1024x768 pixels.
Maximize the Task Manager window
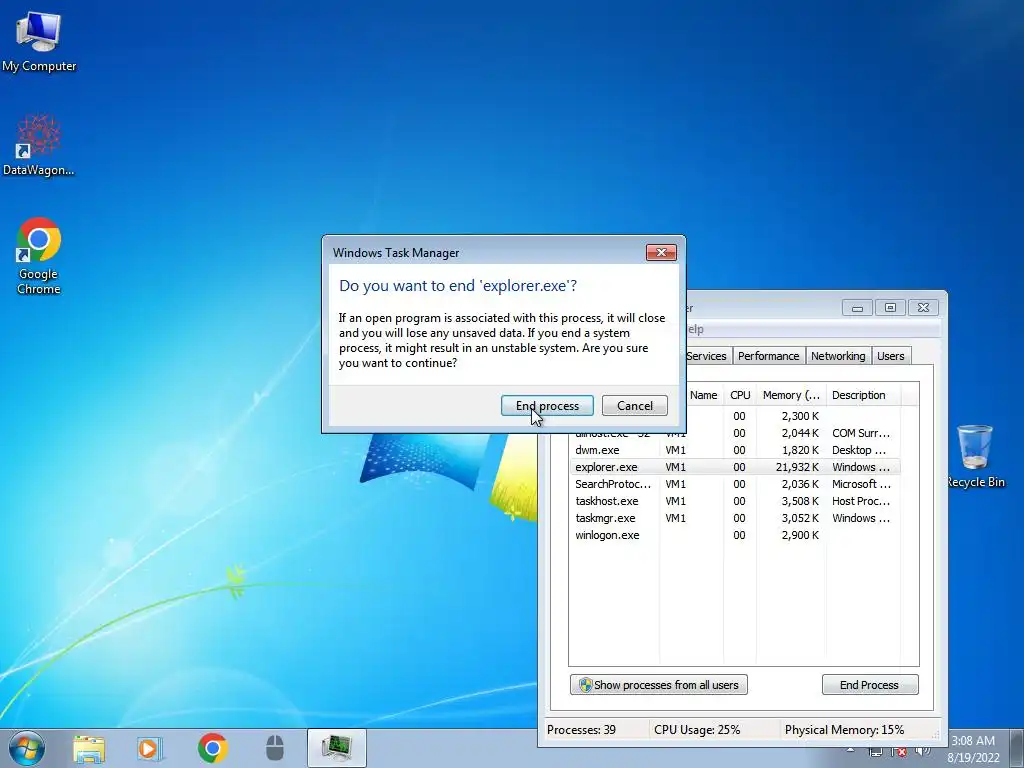[x=890, y=308]
